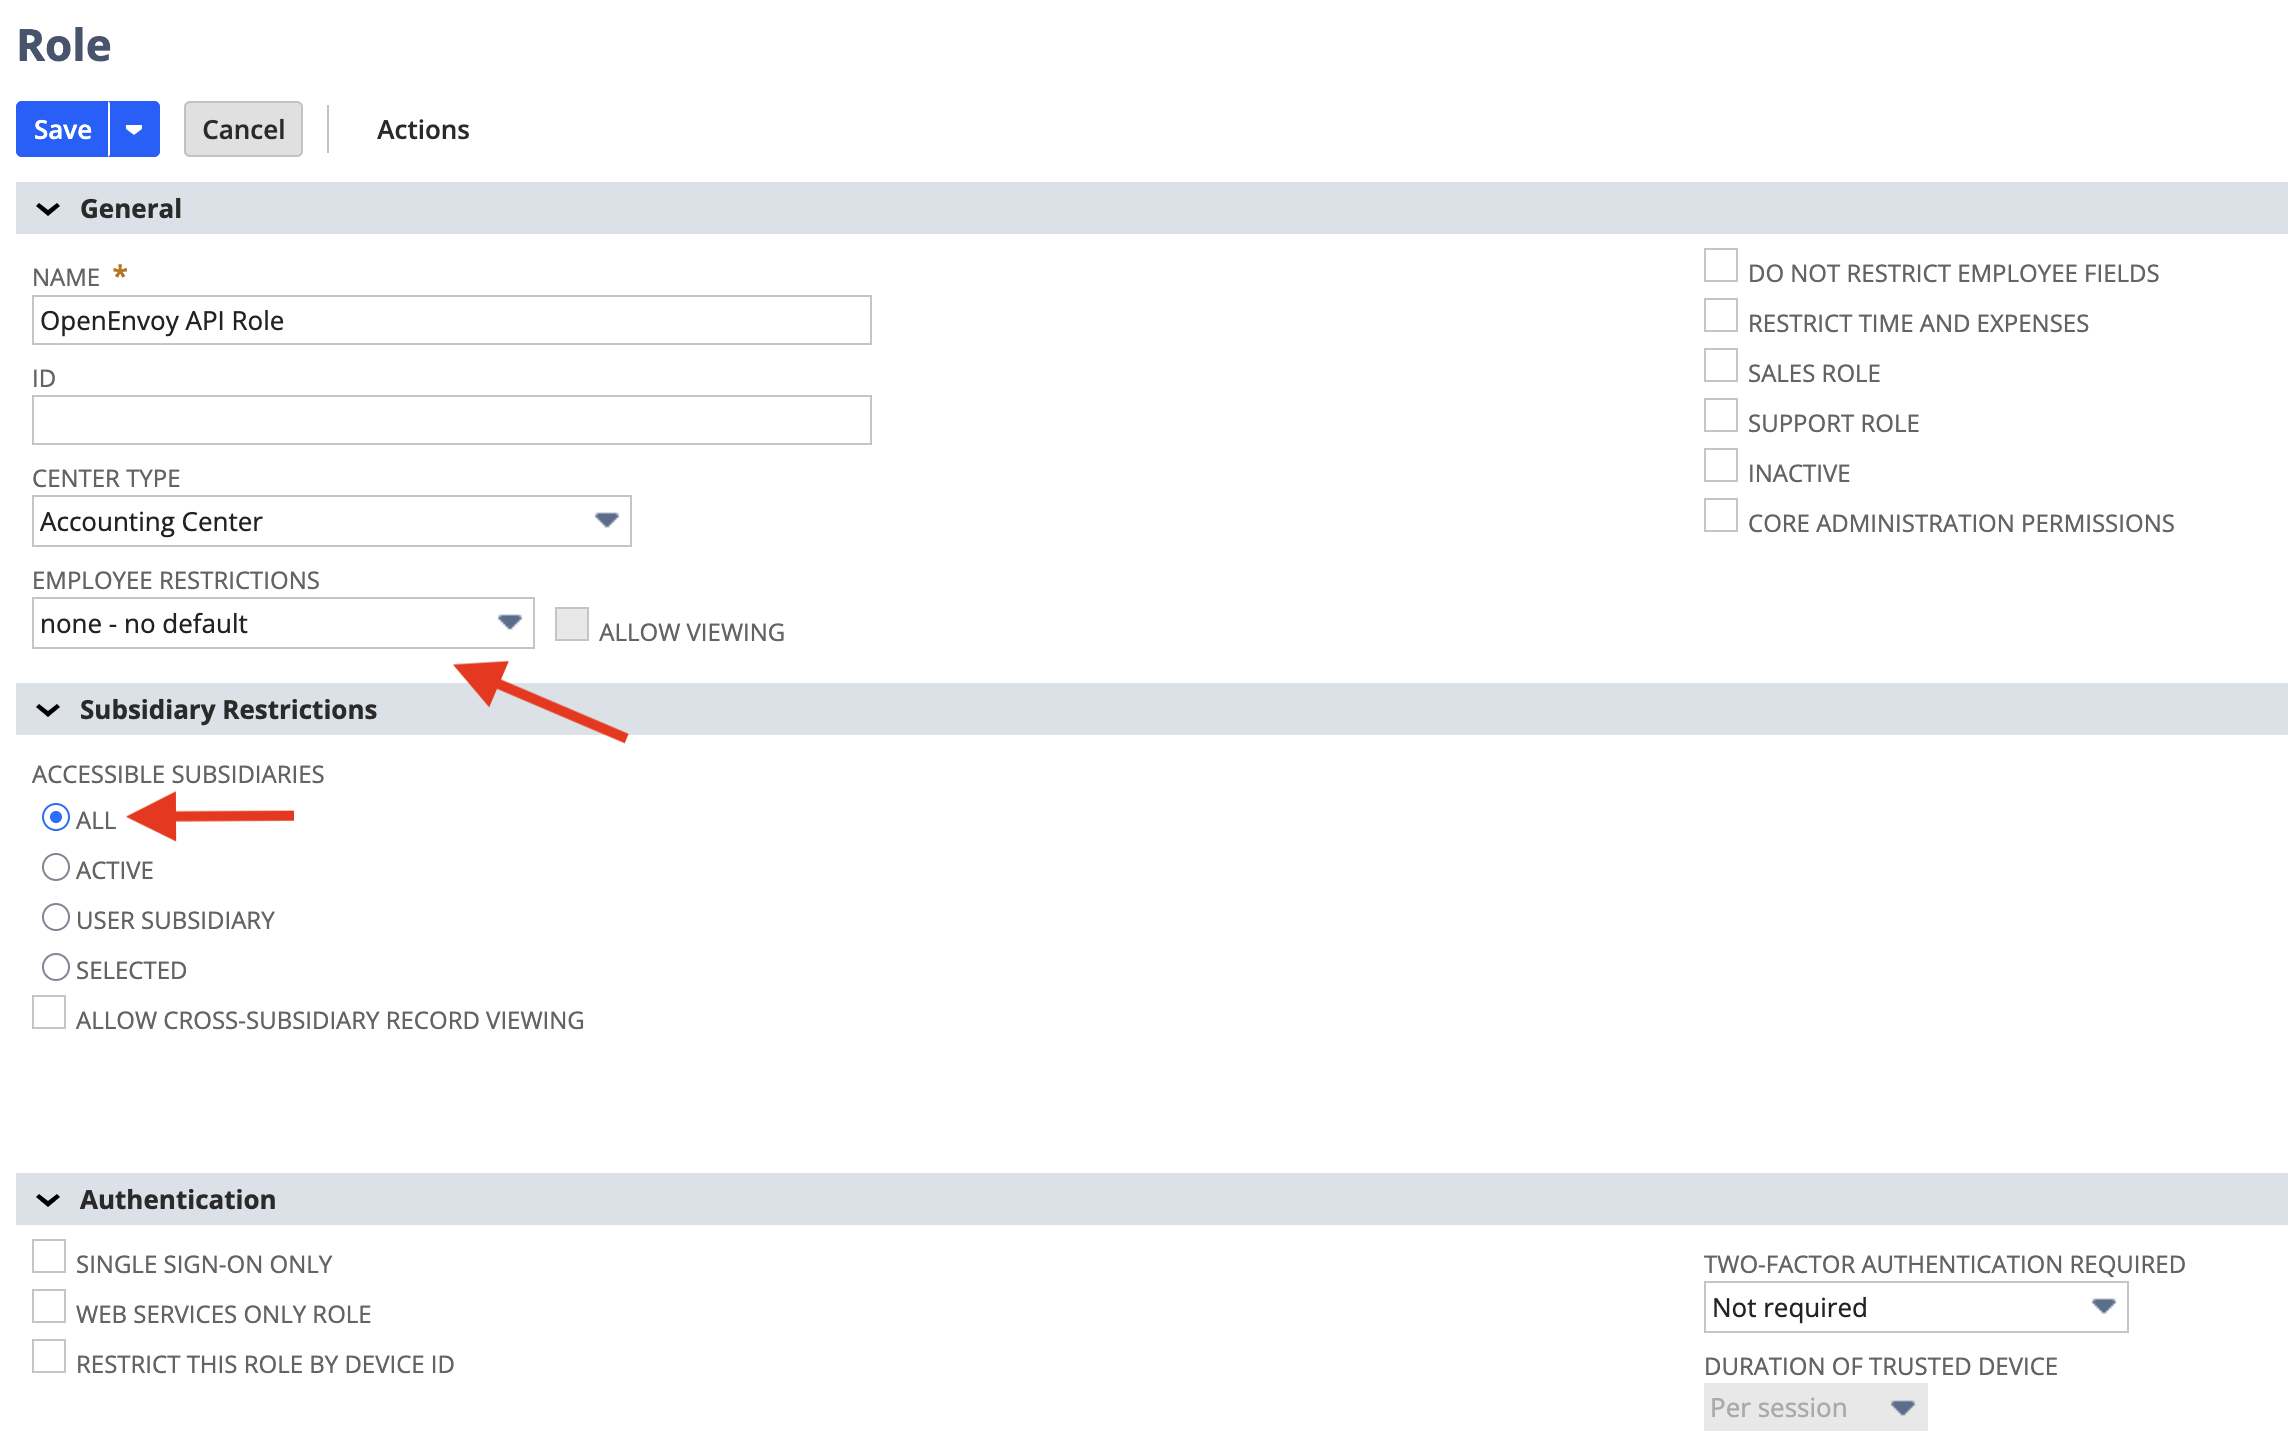Collapse the Authentication section
Image resolution: width=2288 pixels, height=1452 pixels.
pos(48,1200)
